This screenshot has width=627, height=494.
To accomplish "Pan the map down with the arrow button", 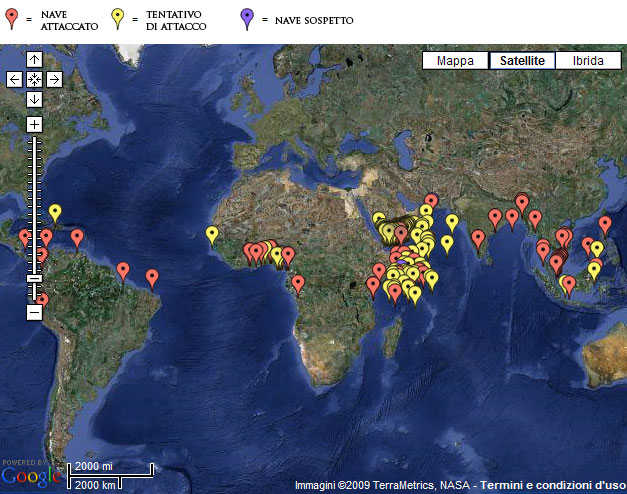I will click(x=34, y=99).
